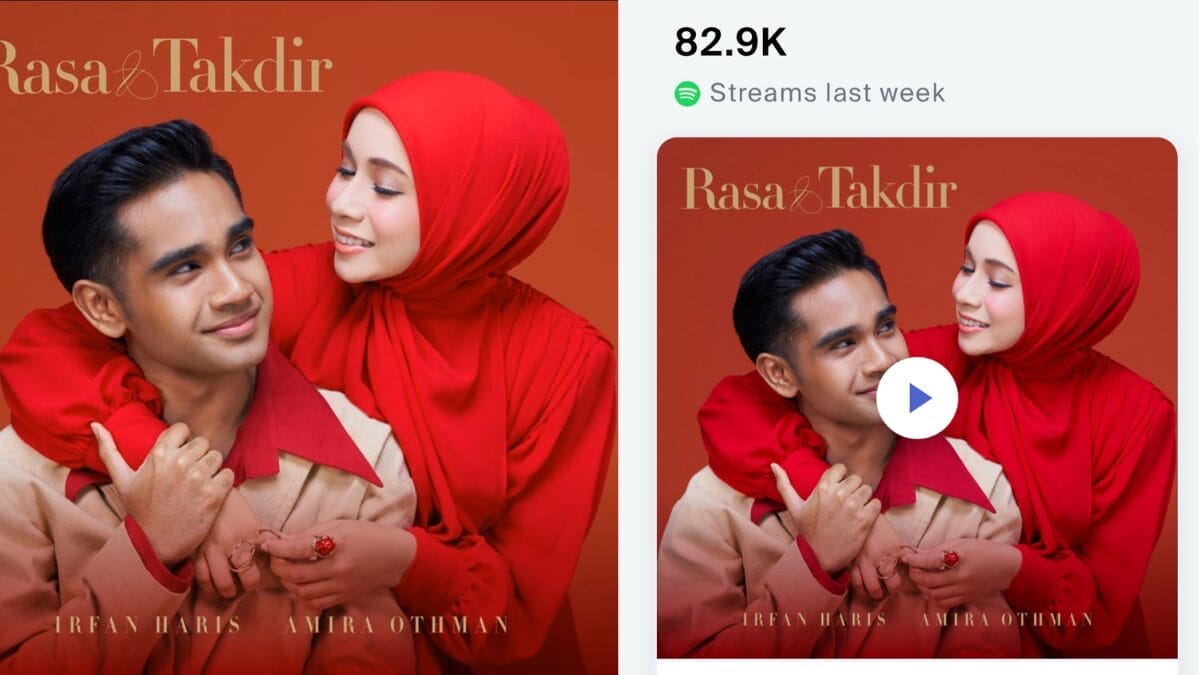Image resolution: width=1200 pixels, height=675 pixels.
Task: Click the red gemstone ring in right card
Action: point(949,558)
